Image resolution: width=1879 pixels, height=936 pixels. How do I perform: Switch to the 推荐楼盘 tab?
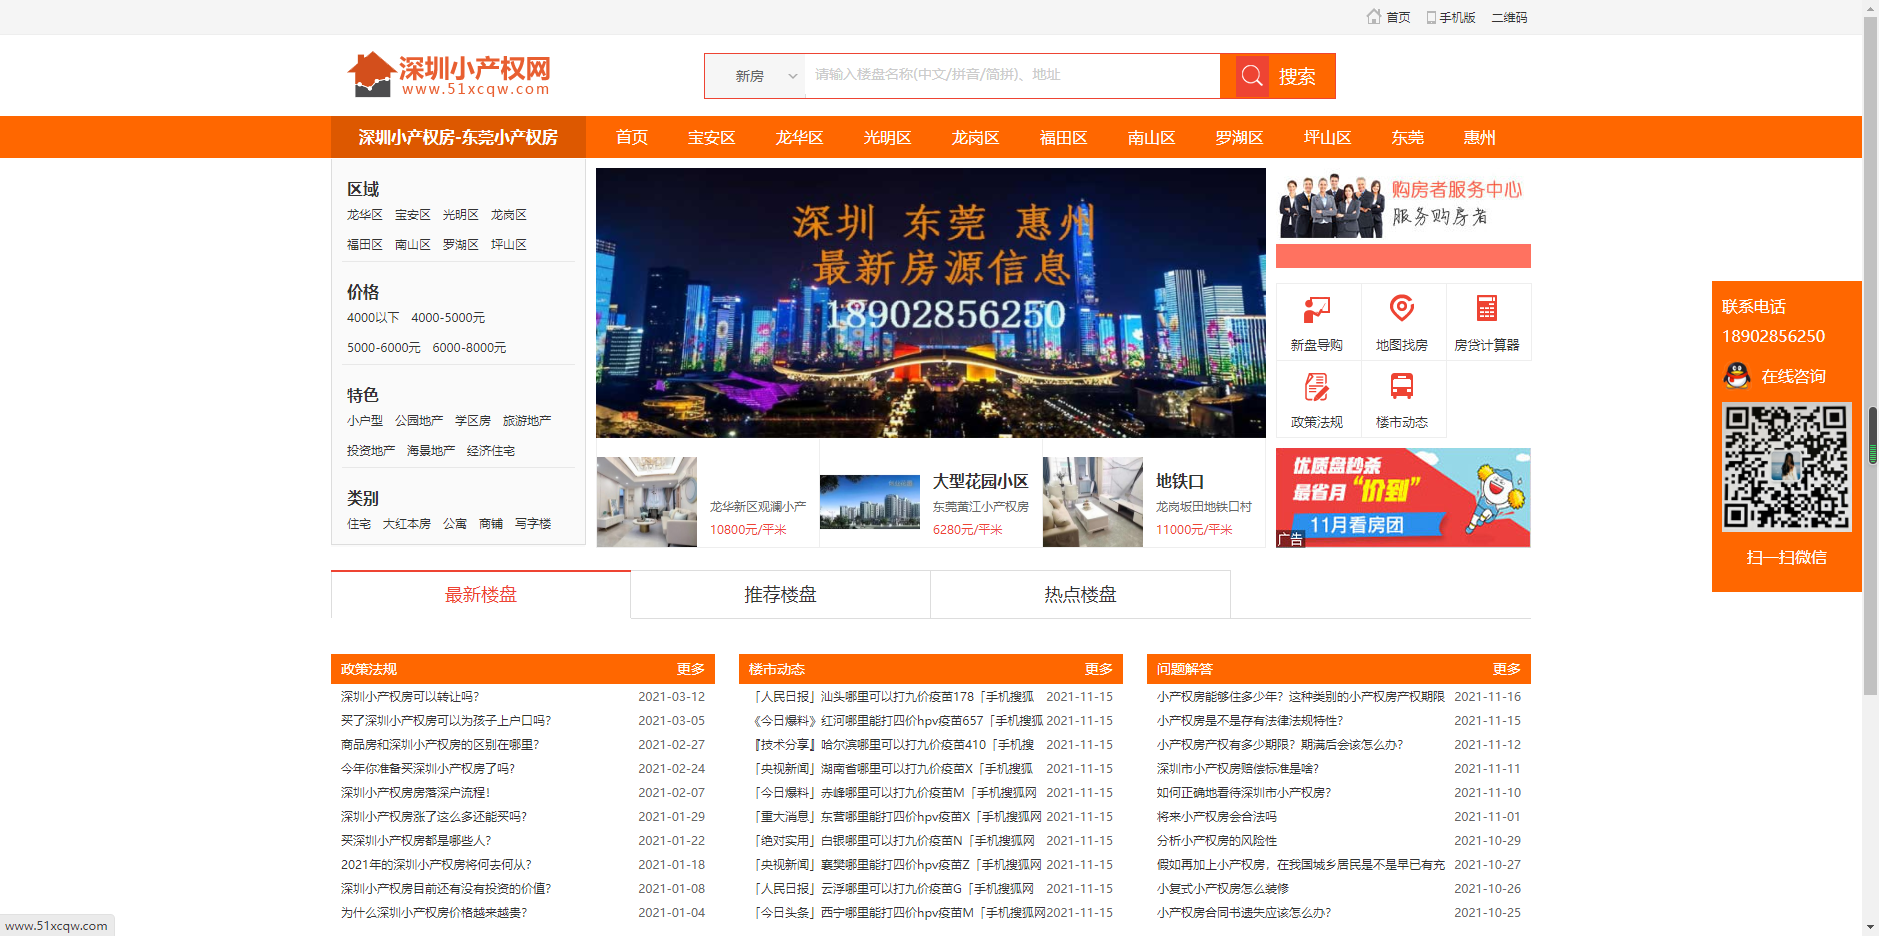tap(780, 595)
